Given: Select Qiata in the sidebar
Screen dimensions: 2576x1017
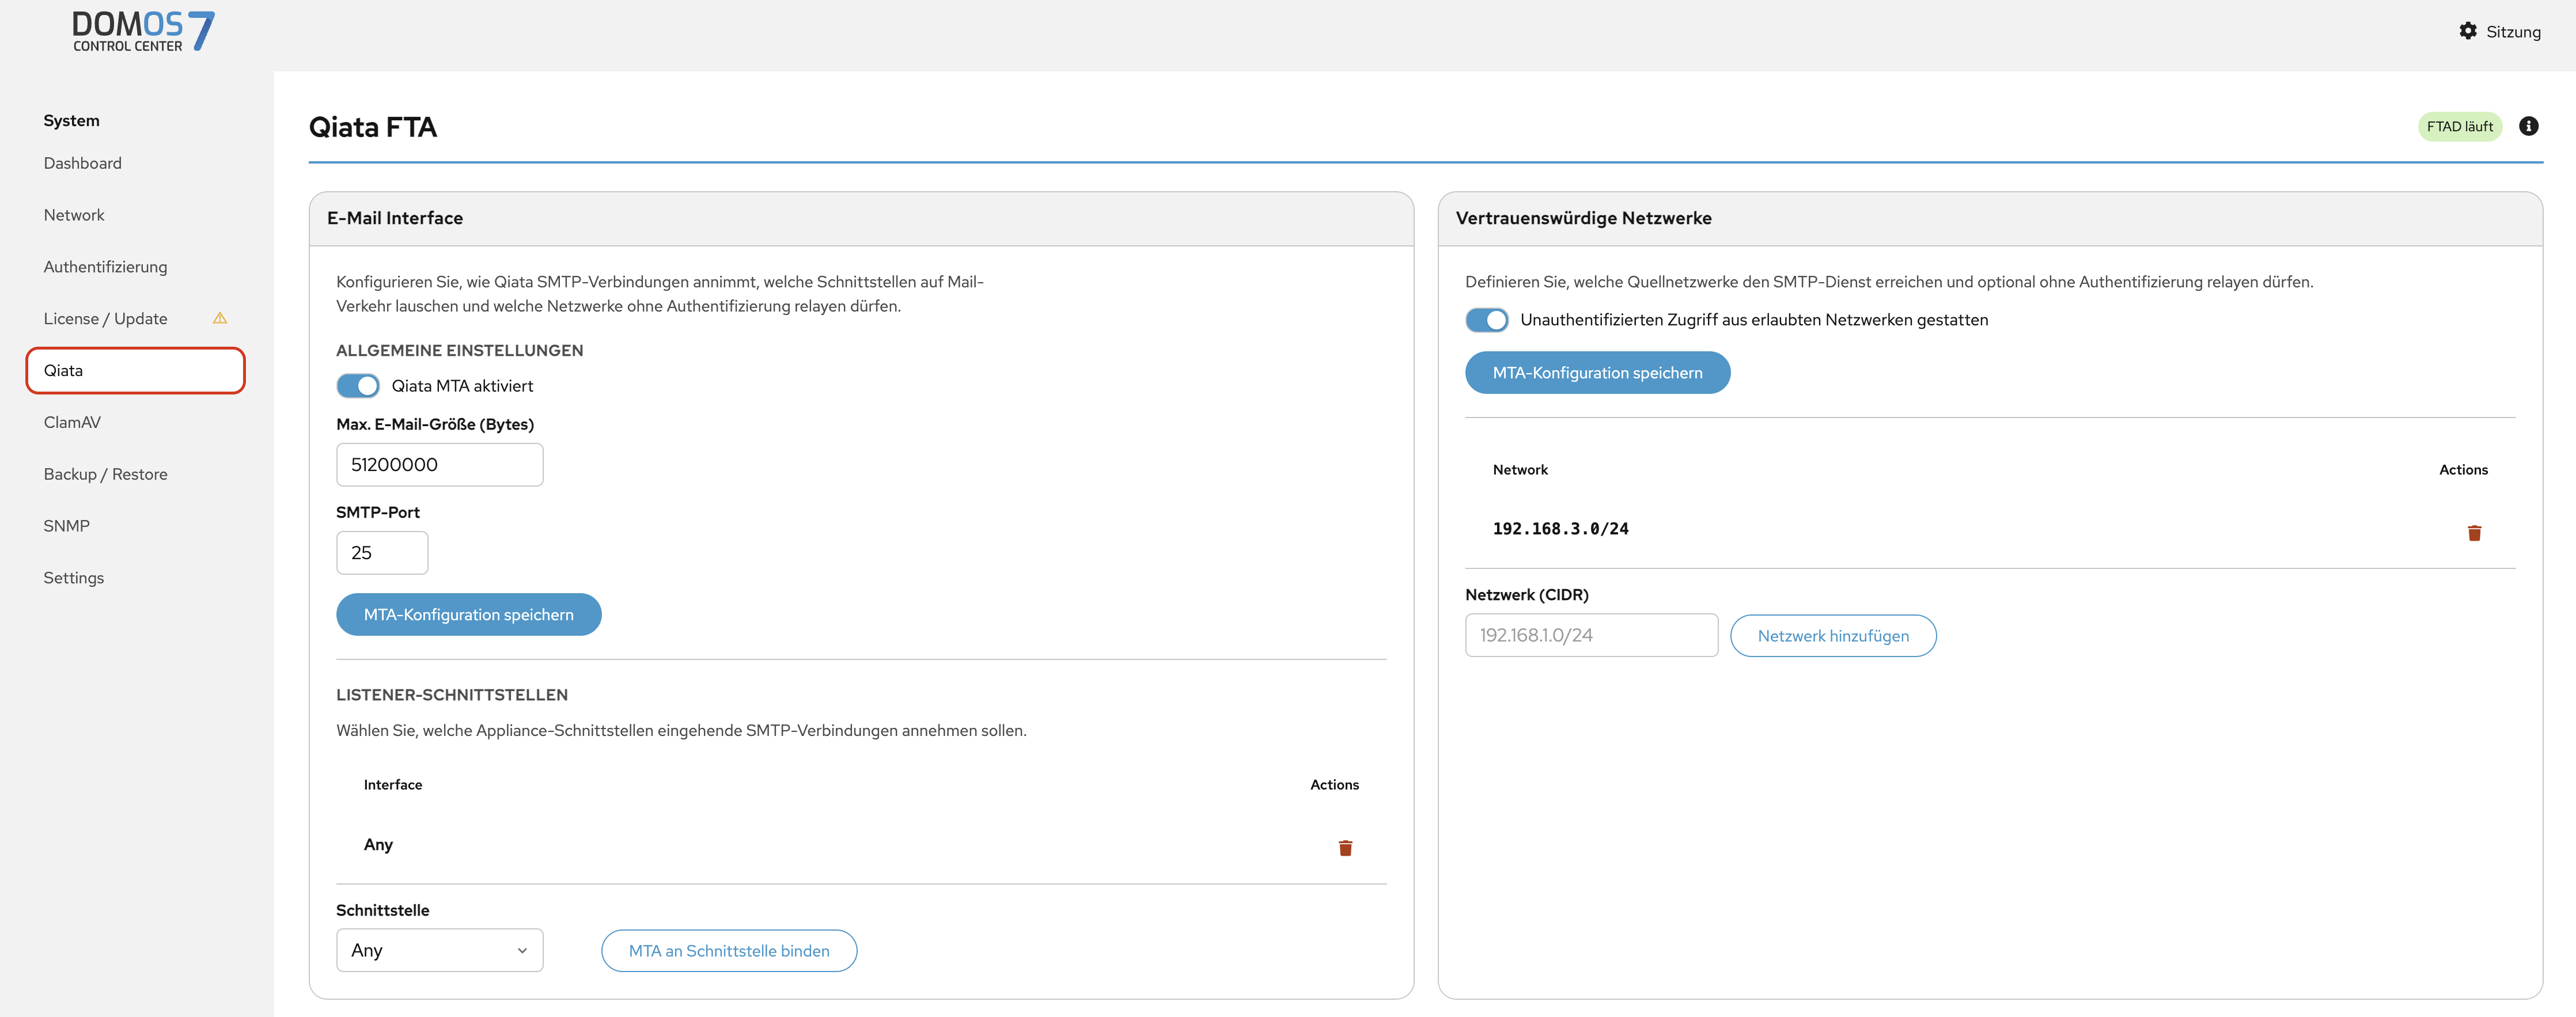Looking at the screenshot, I should [x=135, y=371].
